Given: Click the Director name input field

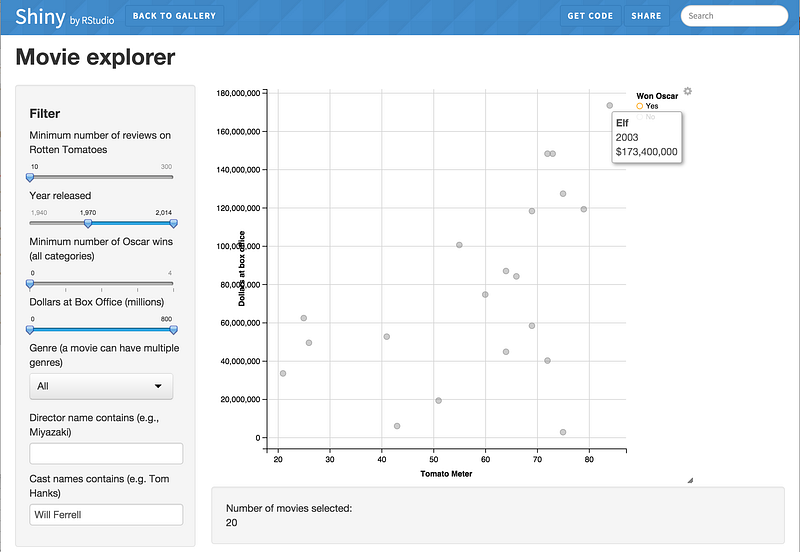Looking at the screenshot, I should point(106,454).
